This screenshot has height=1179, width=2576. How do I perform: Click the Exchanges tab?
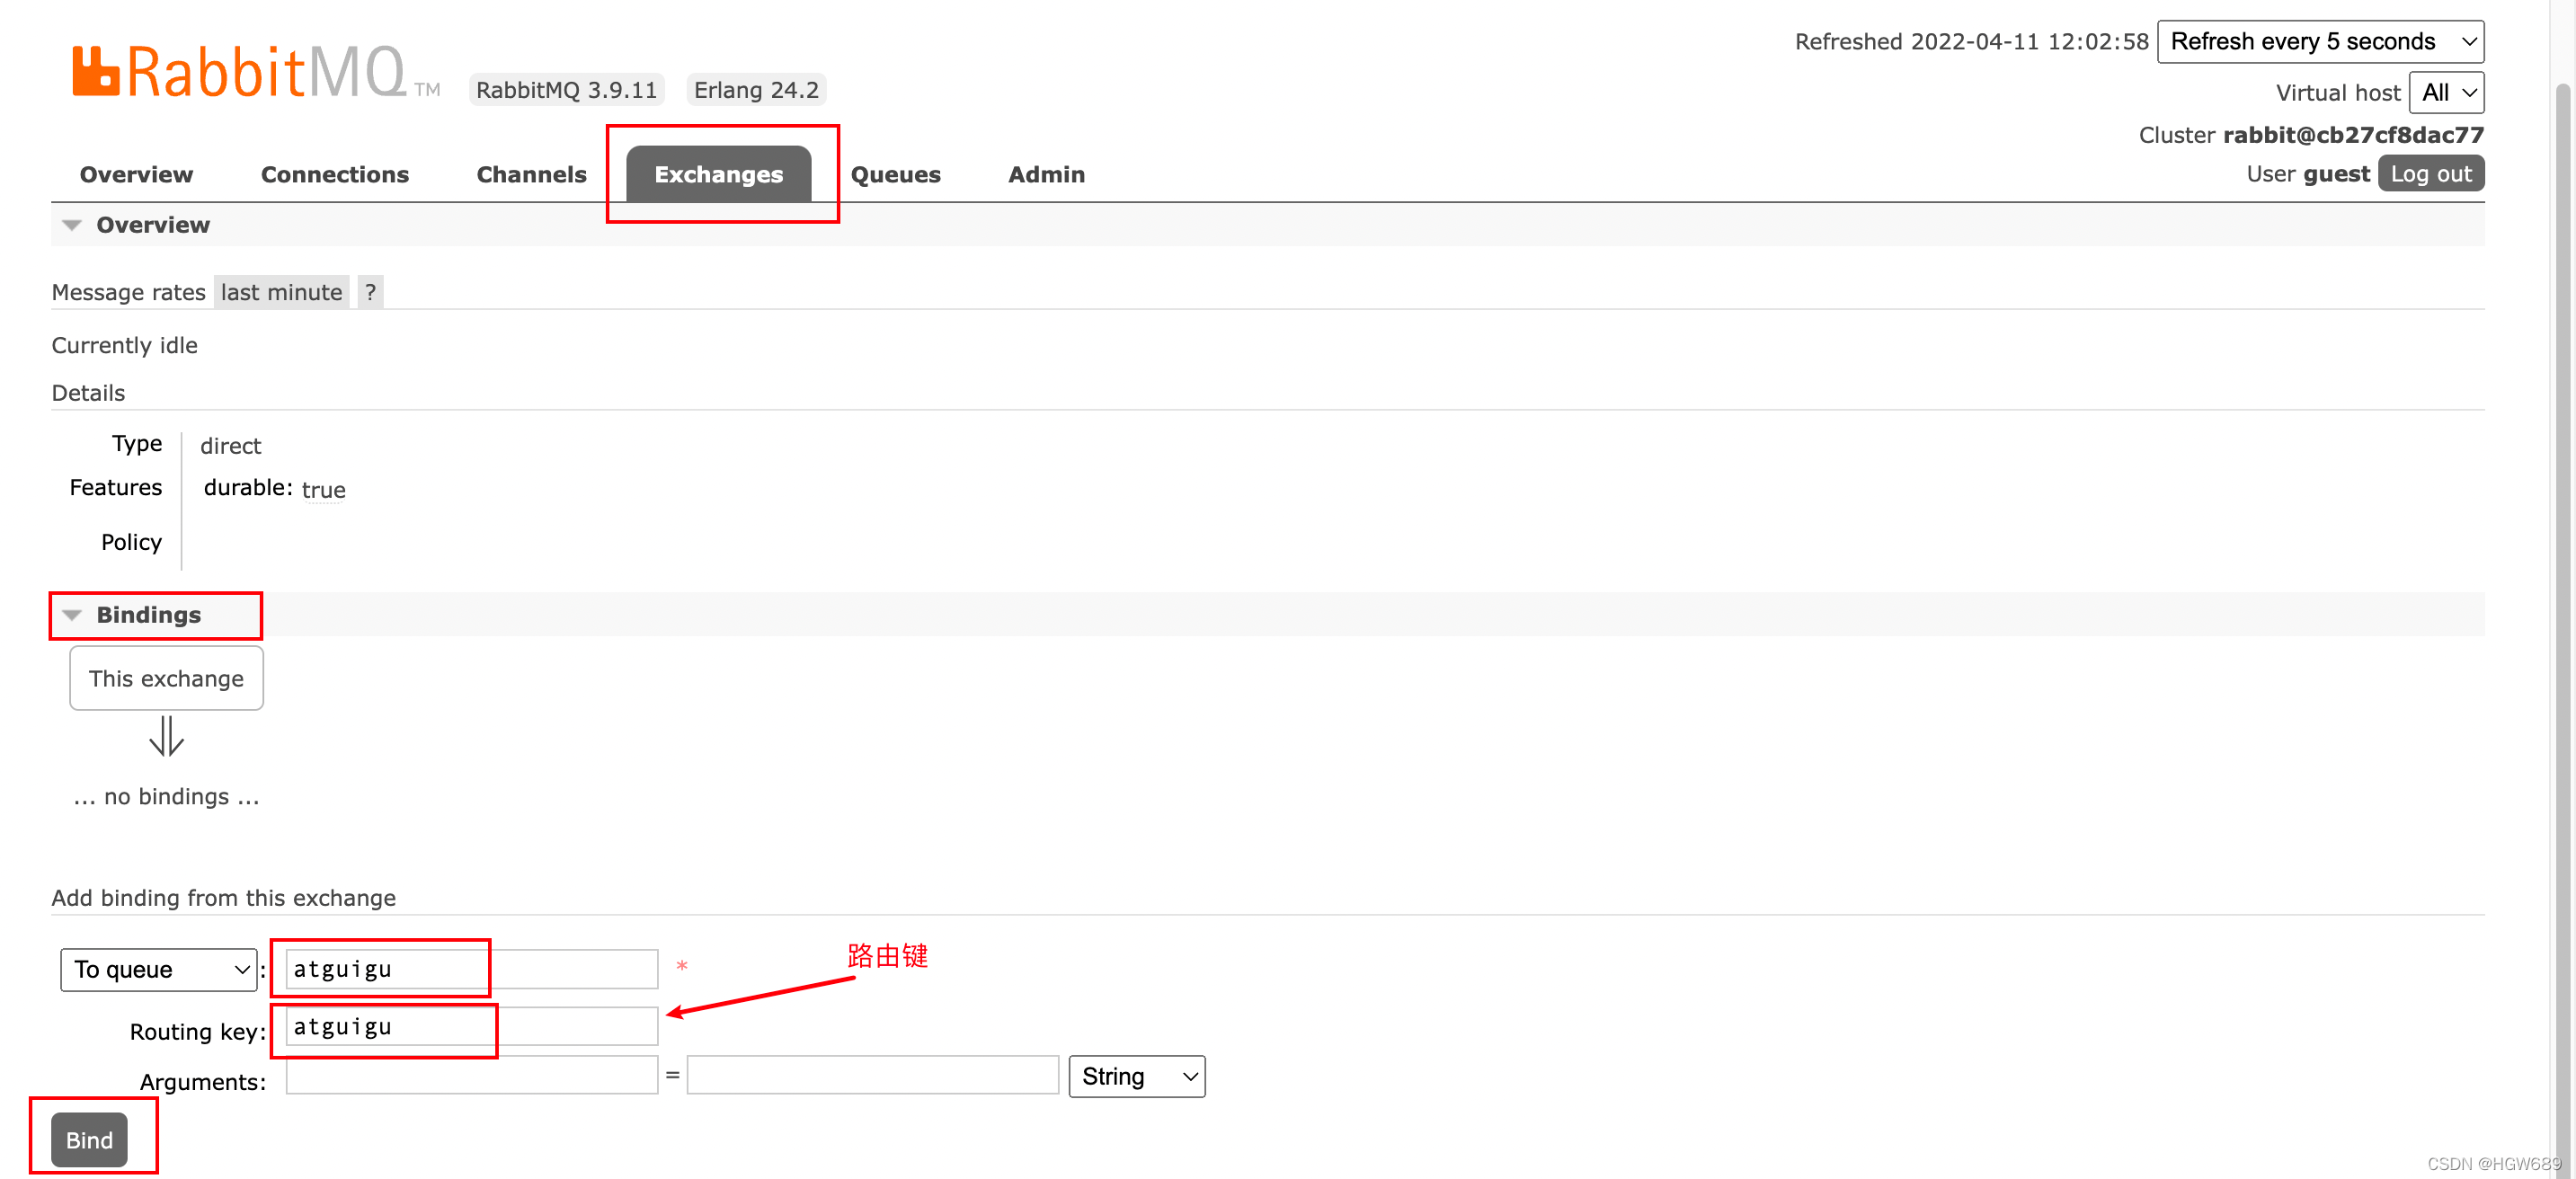point(718,173)
